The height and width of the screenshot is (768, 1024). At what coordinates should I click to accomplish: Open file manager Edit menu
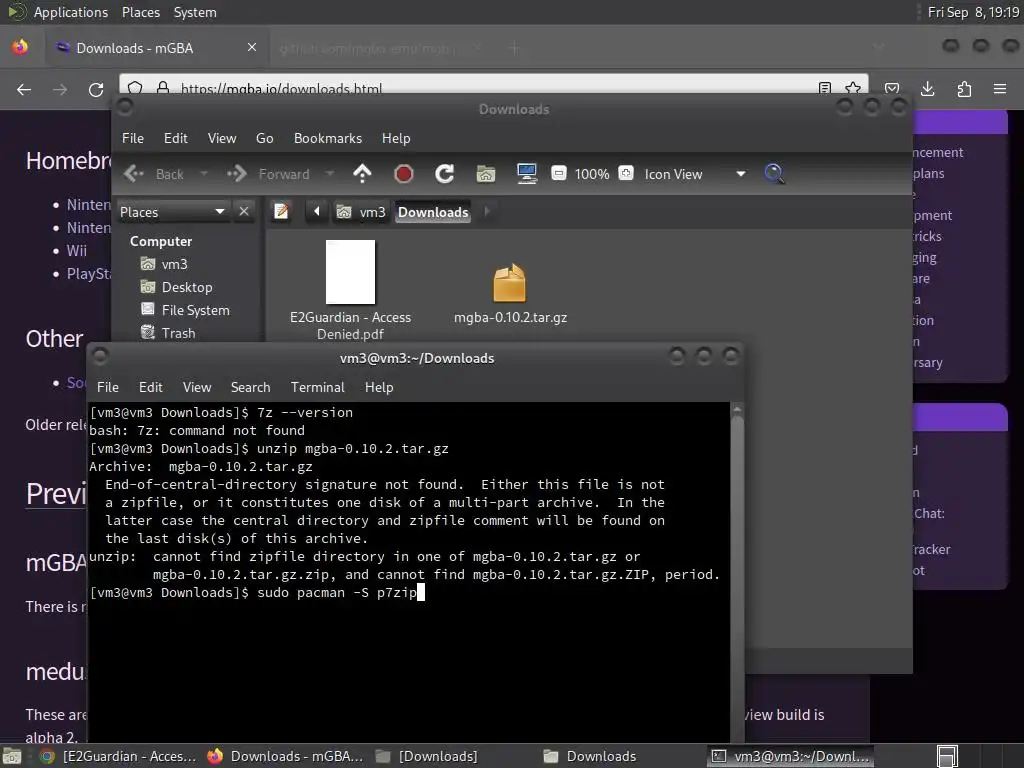pyautogui.click(x=176, y=138)
